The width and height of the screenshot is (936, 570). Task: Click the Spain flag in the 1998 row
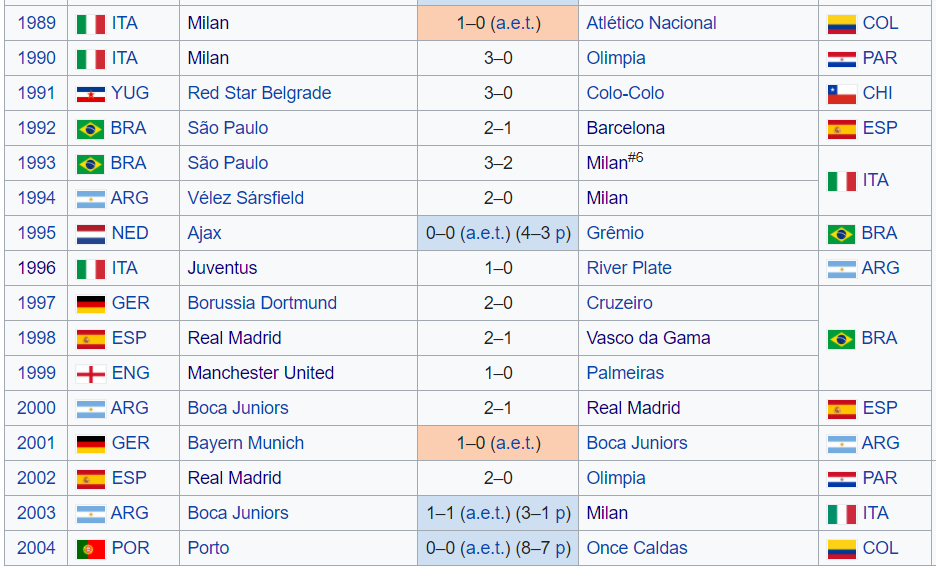(x=91, y=339)
